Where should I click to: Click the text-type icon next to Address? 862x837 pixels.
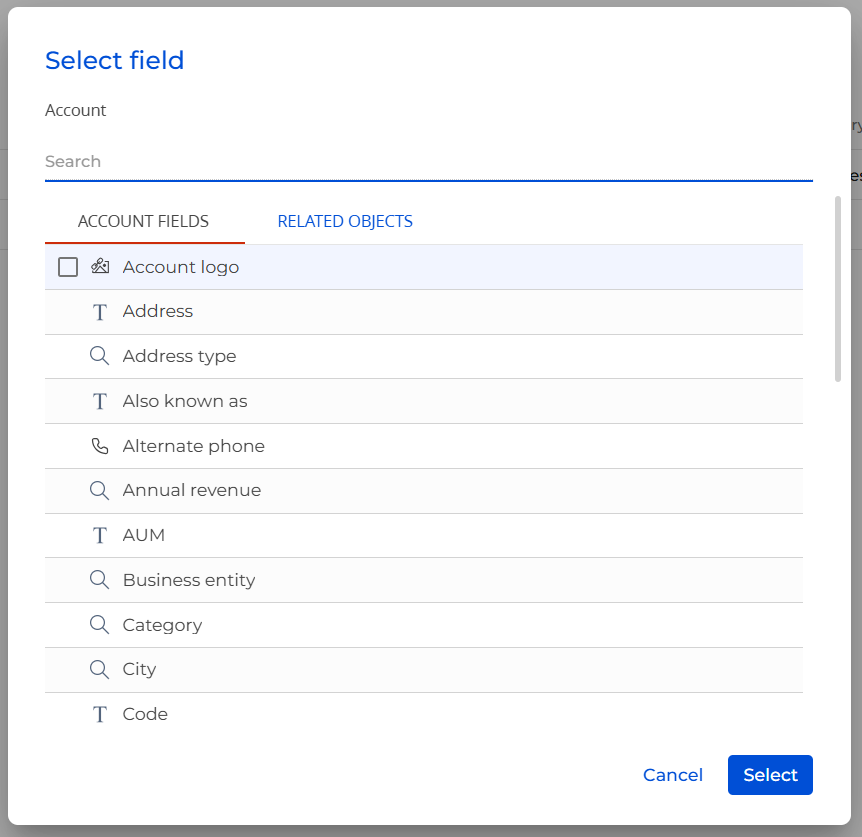point(100,312)
